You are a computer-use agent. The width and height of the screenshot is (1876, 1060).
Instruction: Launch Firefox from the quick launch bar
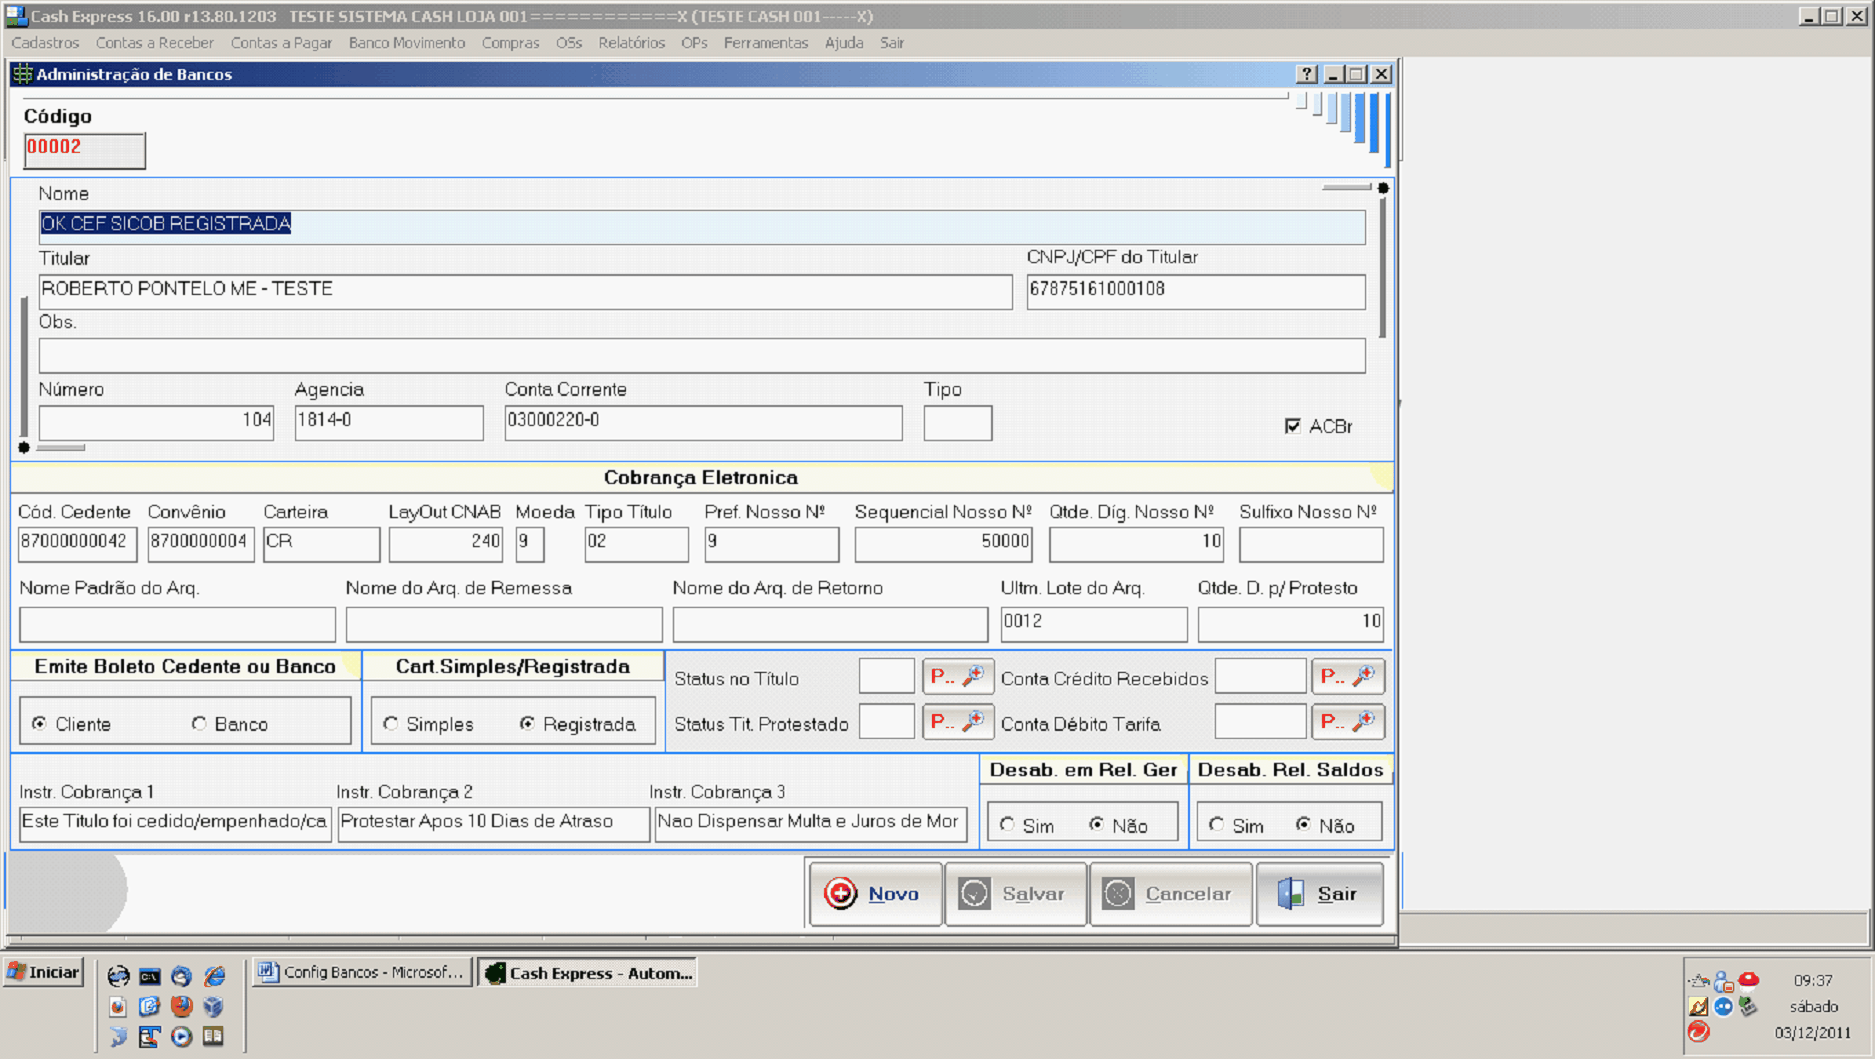(x=181, y=1006)
